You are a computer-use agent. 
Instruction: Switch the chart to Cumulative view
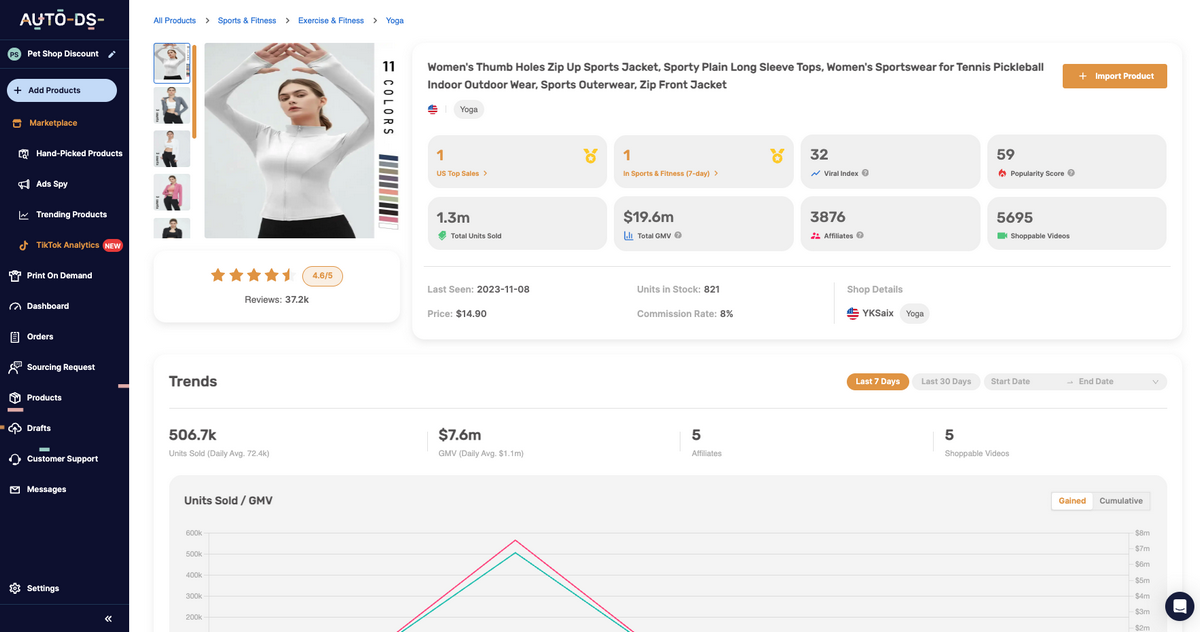click(1121, 500)
